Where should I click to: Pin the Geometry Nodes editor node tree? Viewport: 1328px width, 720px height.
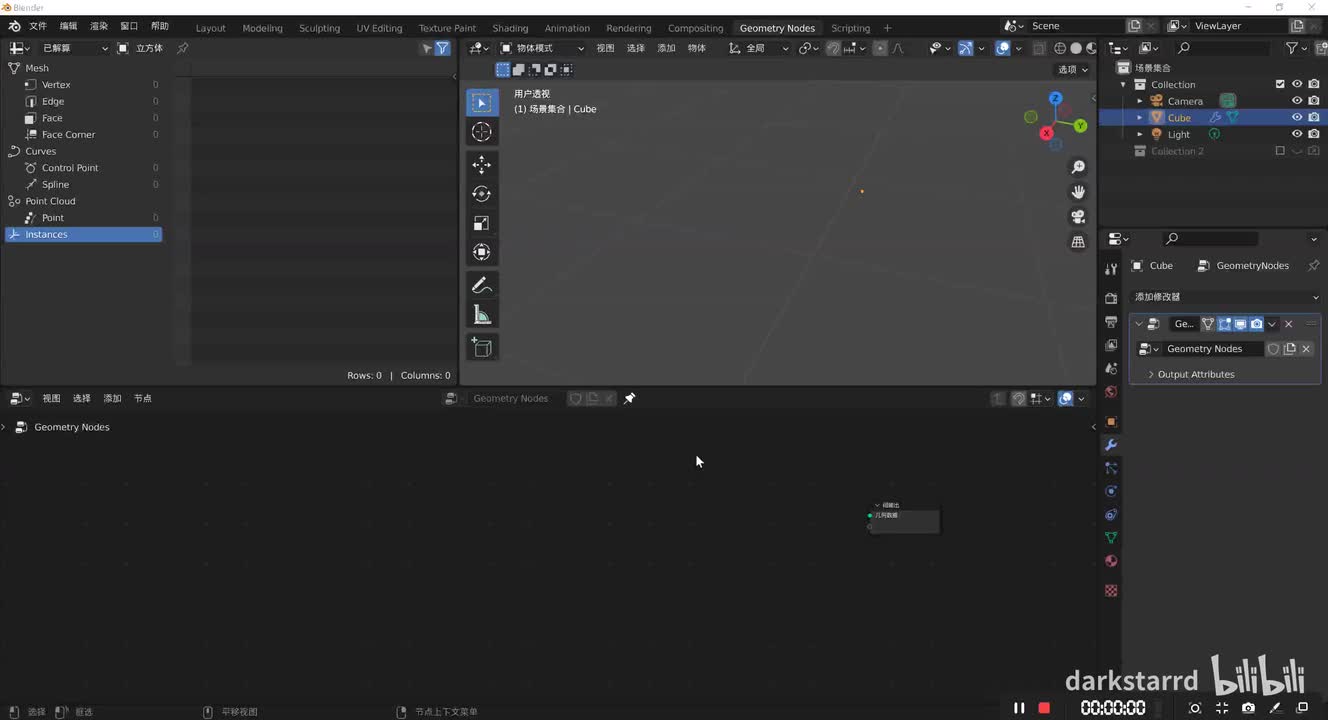(x=629, y=398)
